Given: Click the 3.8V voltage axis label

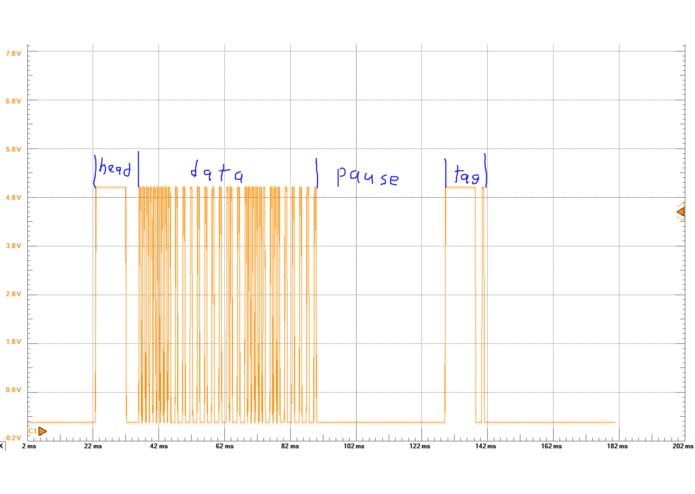Looking at the screenshot, I should (x=13, y=245).
